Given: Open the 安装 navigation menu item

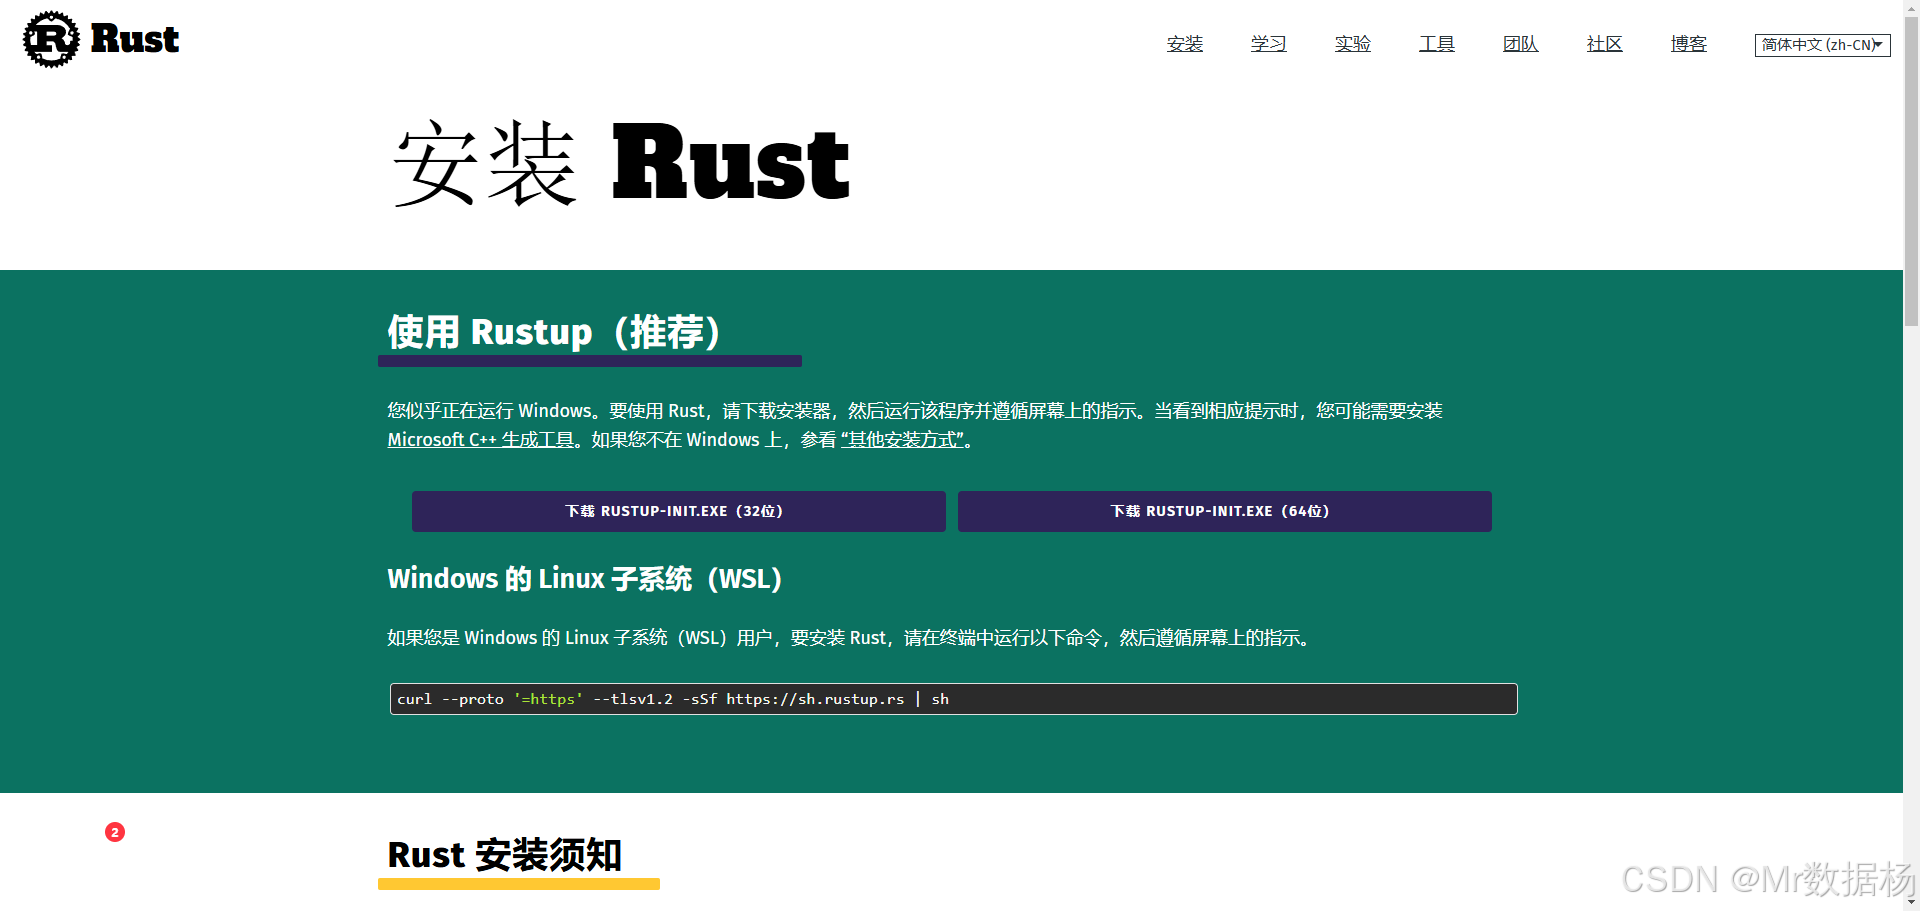Looking at the screenshot, I should [x=1184, y=44].
